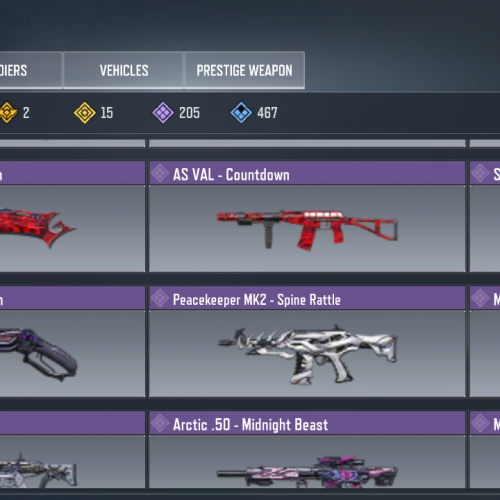Viewport: 500px width, 500px height.
Task: Click rarity diamond icon beside Peacekeeper MK2 title
Action: [x=160, y=298]
